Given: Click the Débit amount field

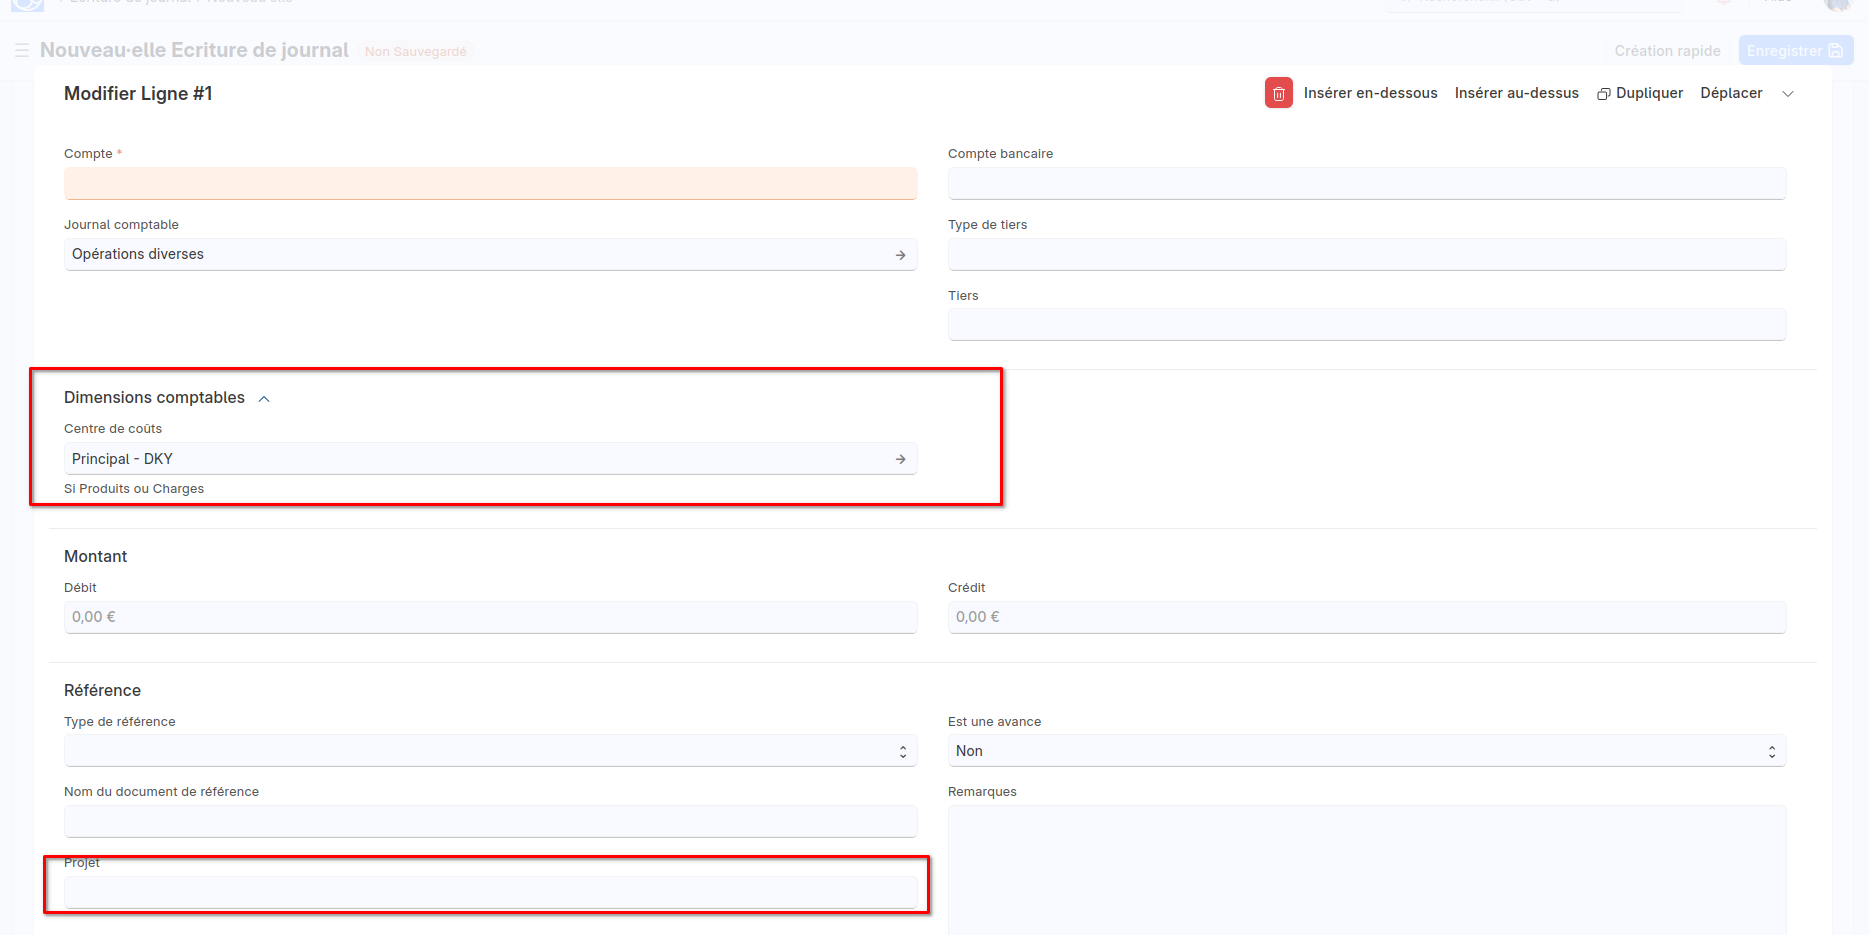Looking at the screenshot, I should tap(490, 617).
